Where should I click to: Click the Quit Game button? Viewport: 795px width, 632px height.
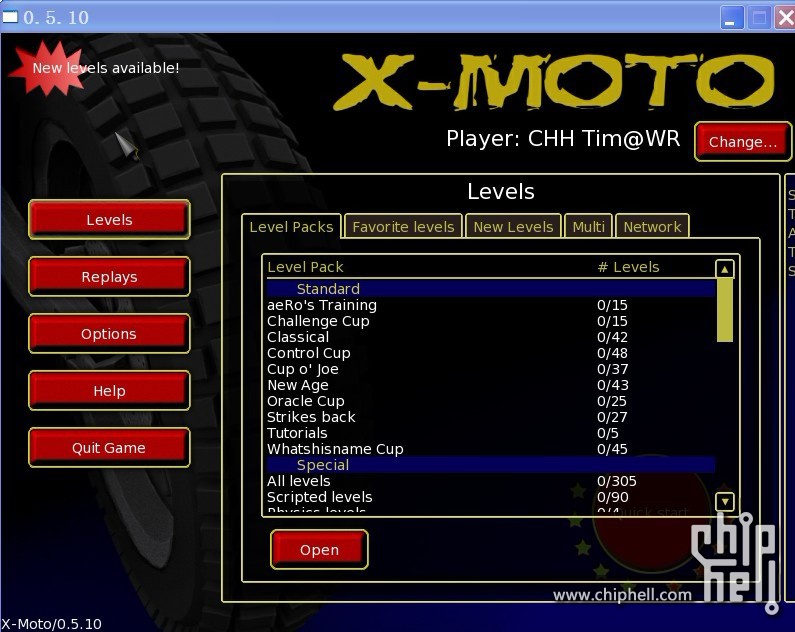point(110,448)
